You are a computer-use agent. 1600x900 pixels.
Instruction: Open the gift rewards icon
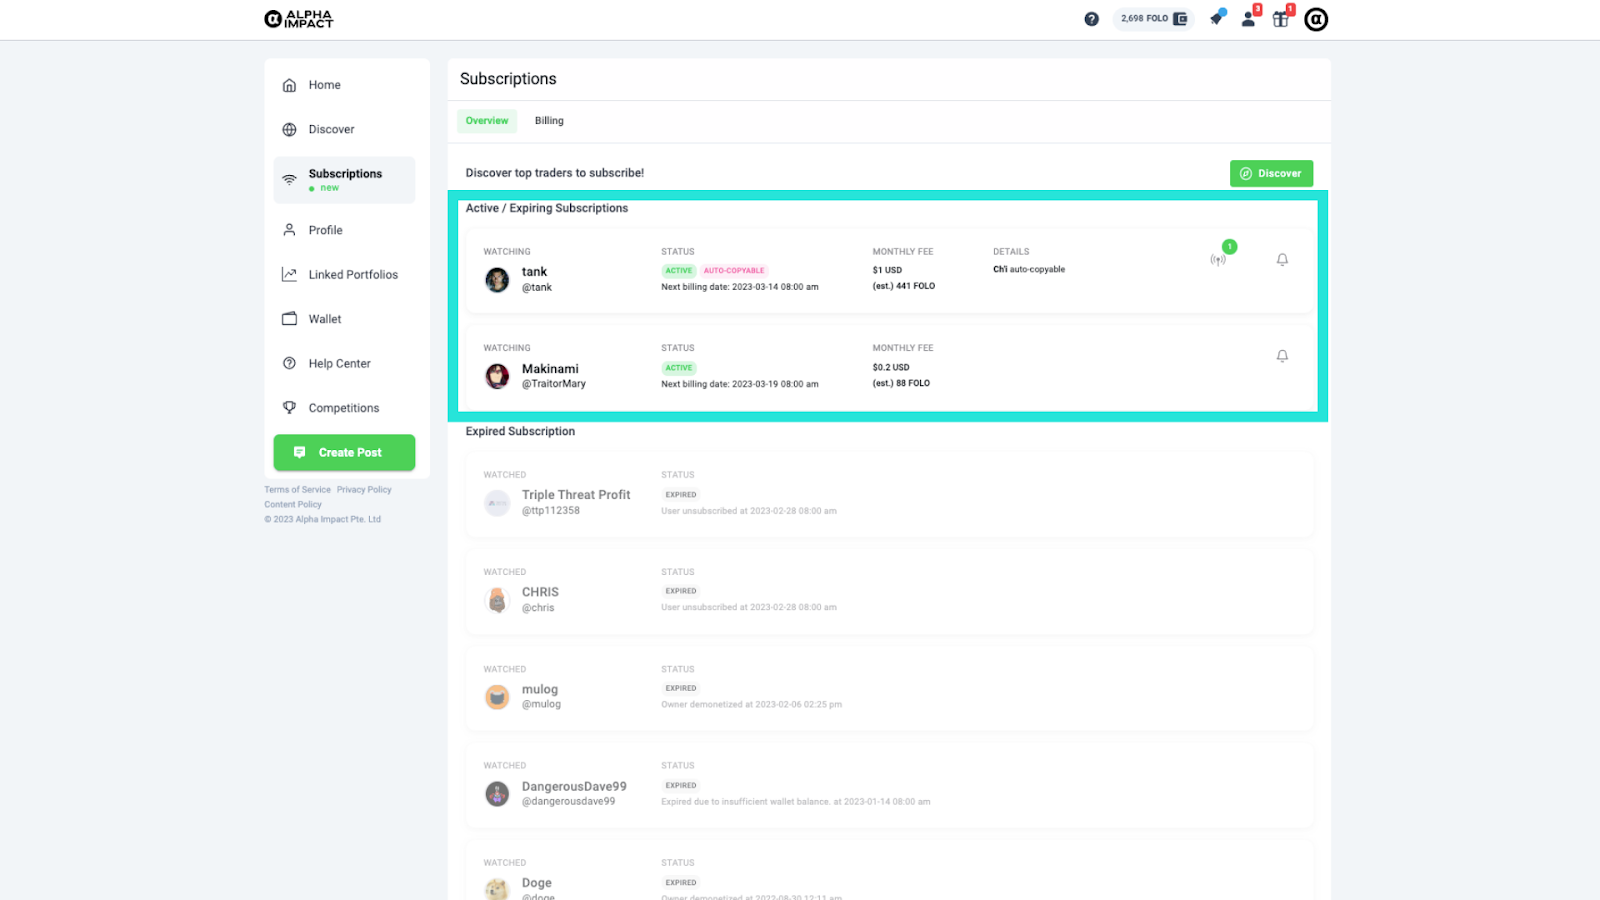(x=1281, y=18)
